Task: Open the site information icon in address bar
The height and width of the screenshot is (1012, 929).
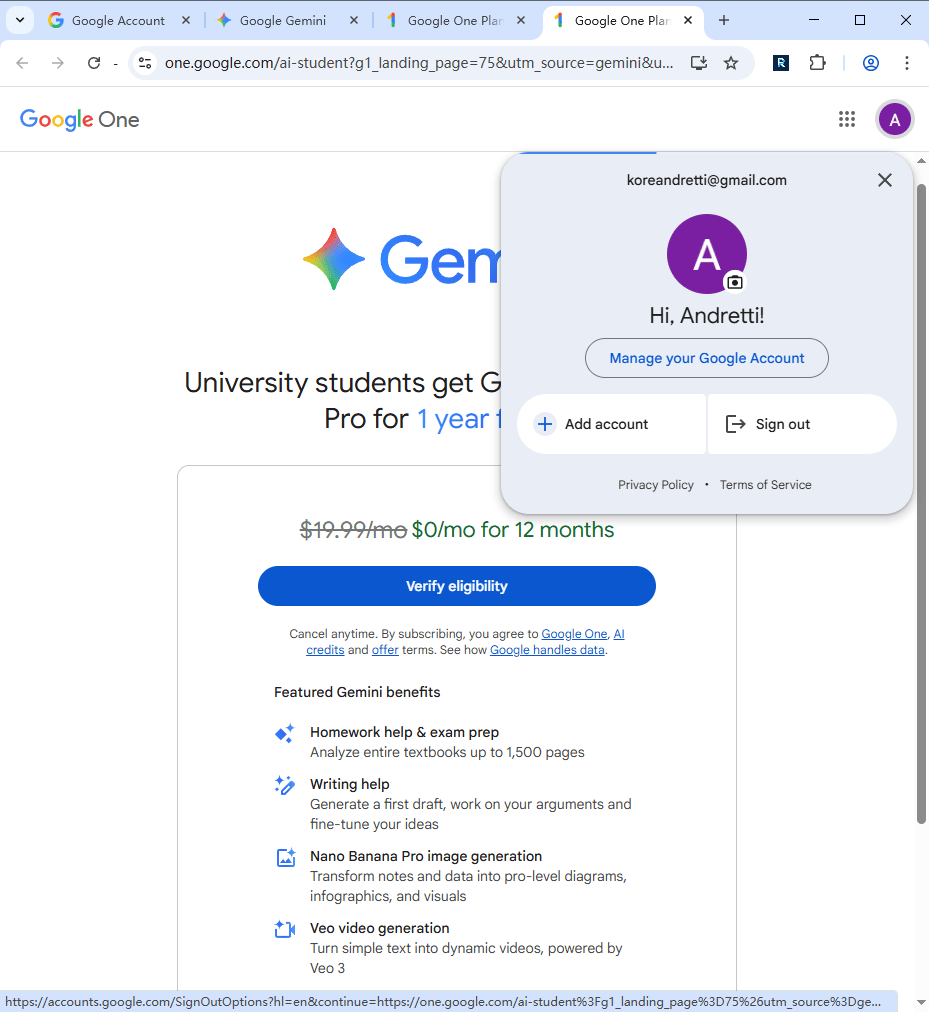Action: click(145, 63)
